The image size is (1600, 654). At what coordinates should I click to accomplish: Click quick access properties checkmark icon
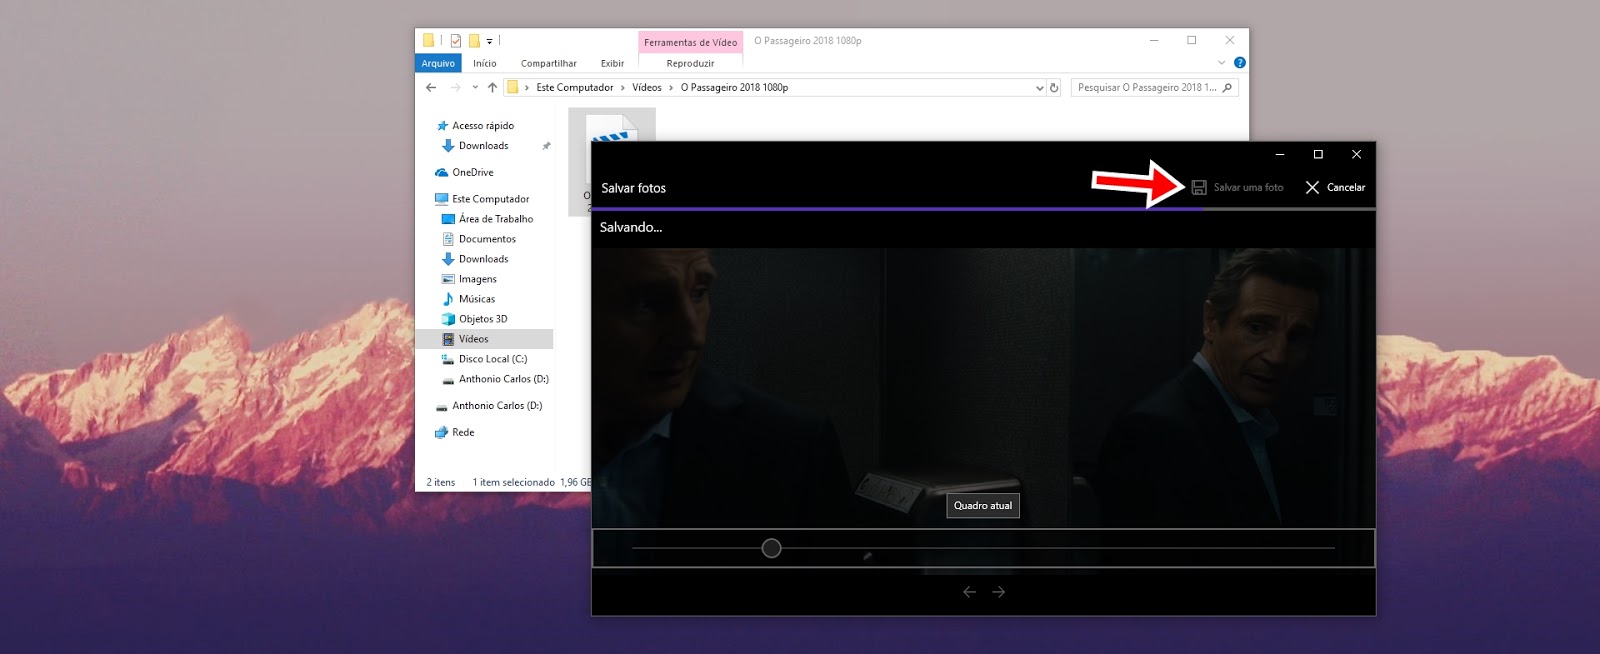(456, 41)
